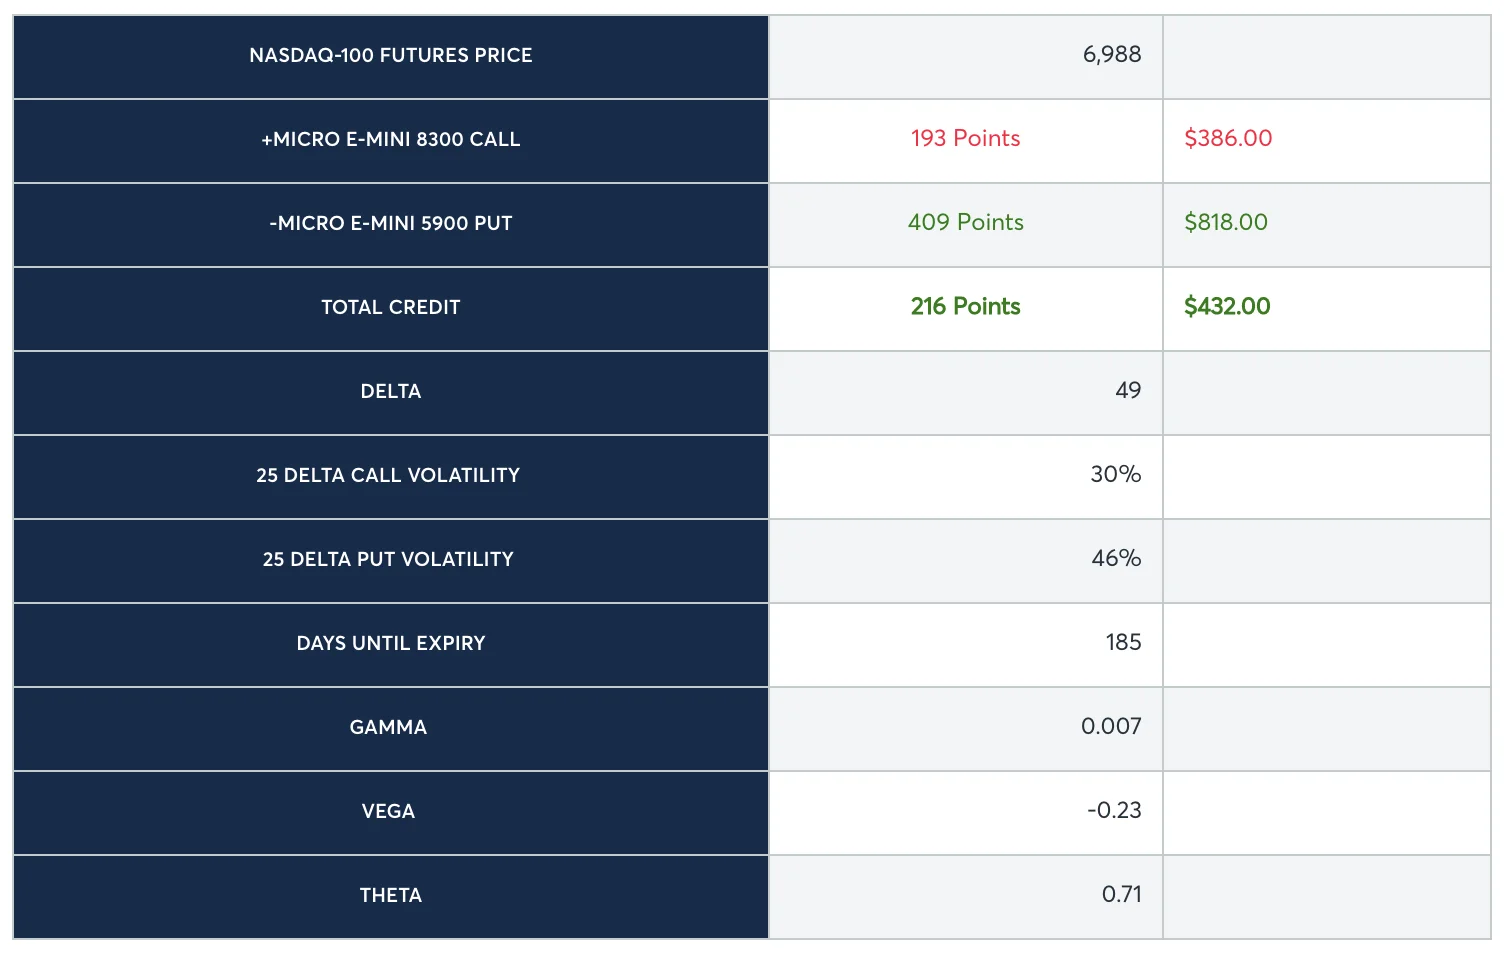This screenshot has height=958, width=1508.
Task: Click the Gamma row label
Action: click(x=388, y=728)
